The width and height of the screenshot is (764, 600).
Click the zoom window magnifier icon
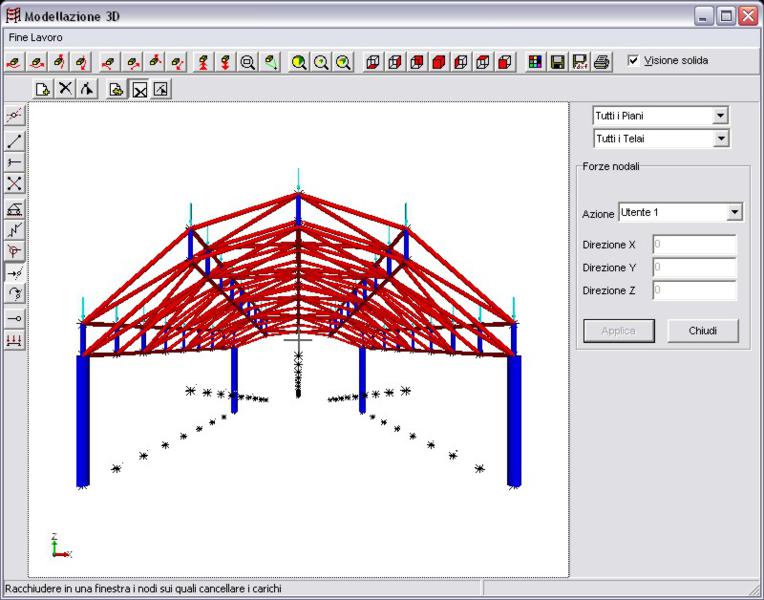pos(248,62)
